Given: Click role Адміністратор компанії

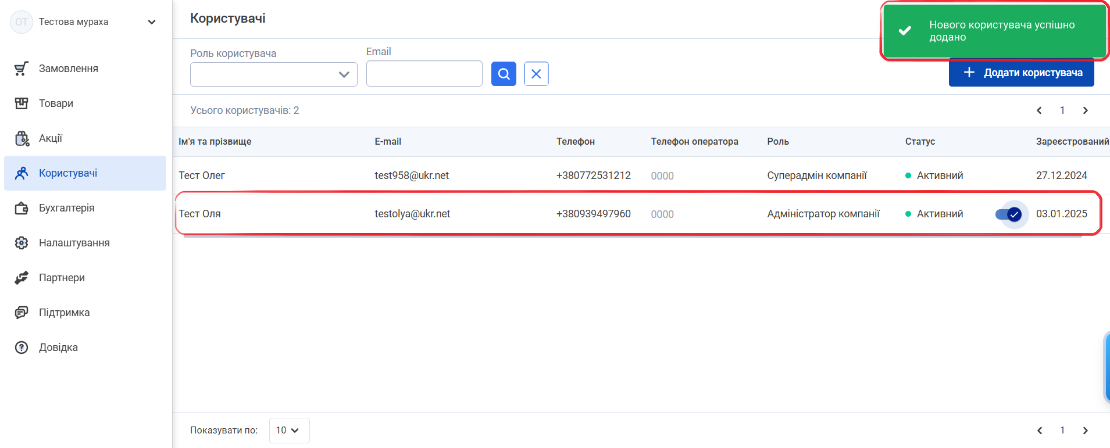Looking at the screenshot, I should tap(823, 213).
